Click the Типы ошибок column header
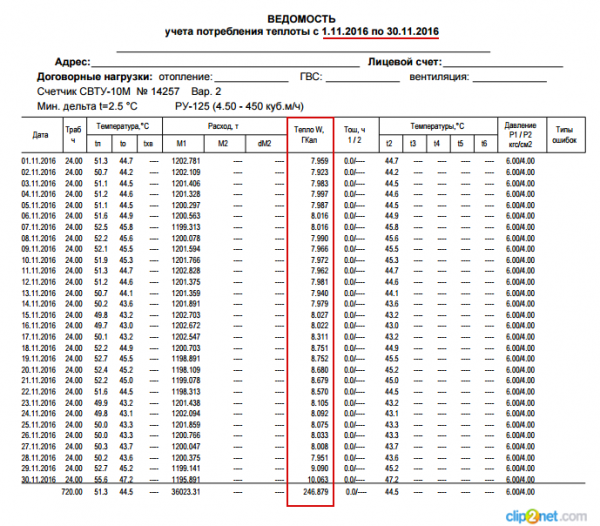 pyautogui.click(x=564, y=135)
